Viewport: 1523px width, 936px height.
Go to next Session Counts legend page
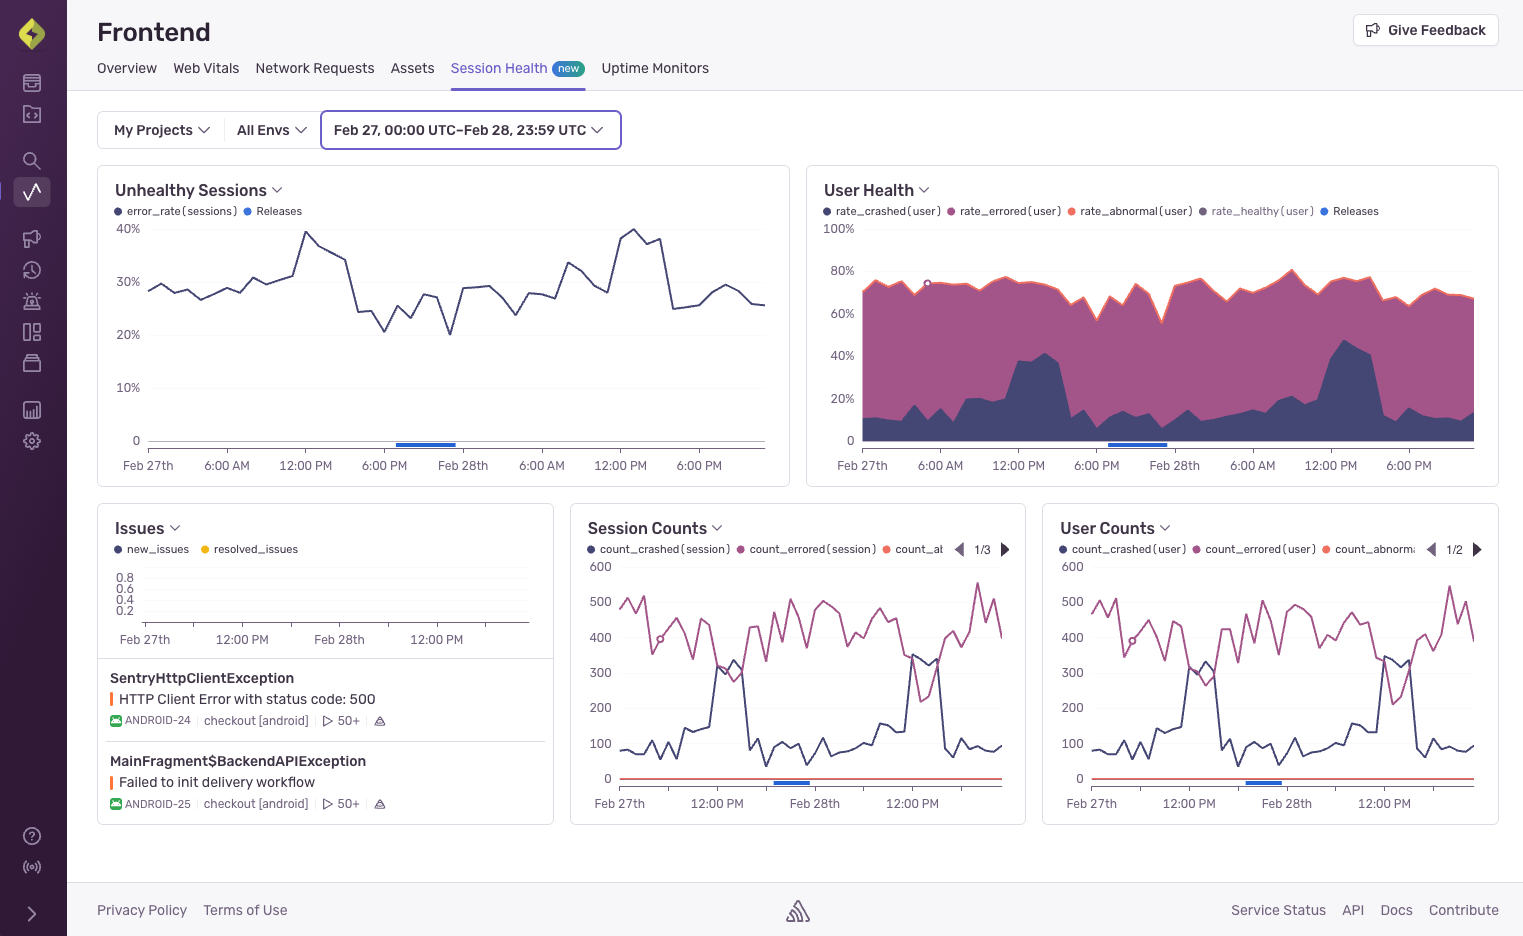(x=1005, y=550)
